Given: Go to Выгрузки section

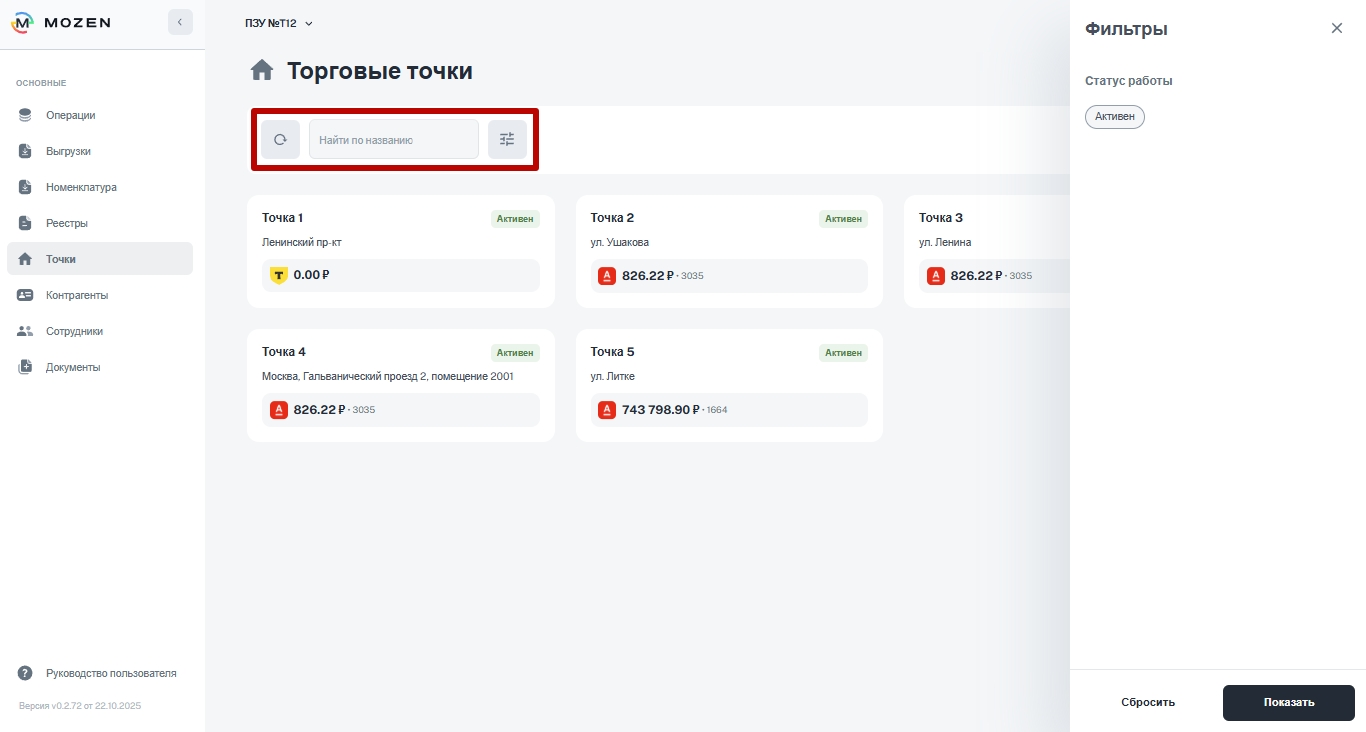Looking at the screenshot, I should [100, 151].
